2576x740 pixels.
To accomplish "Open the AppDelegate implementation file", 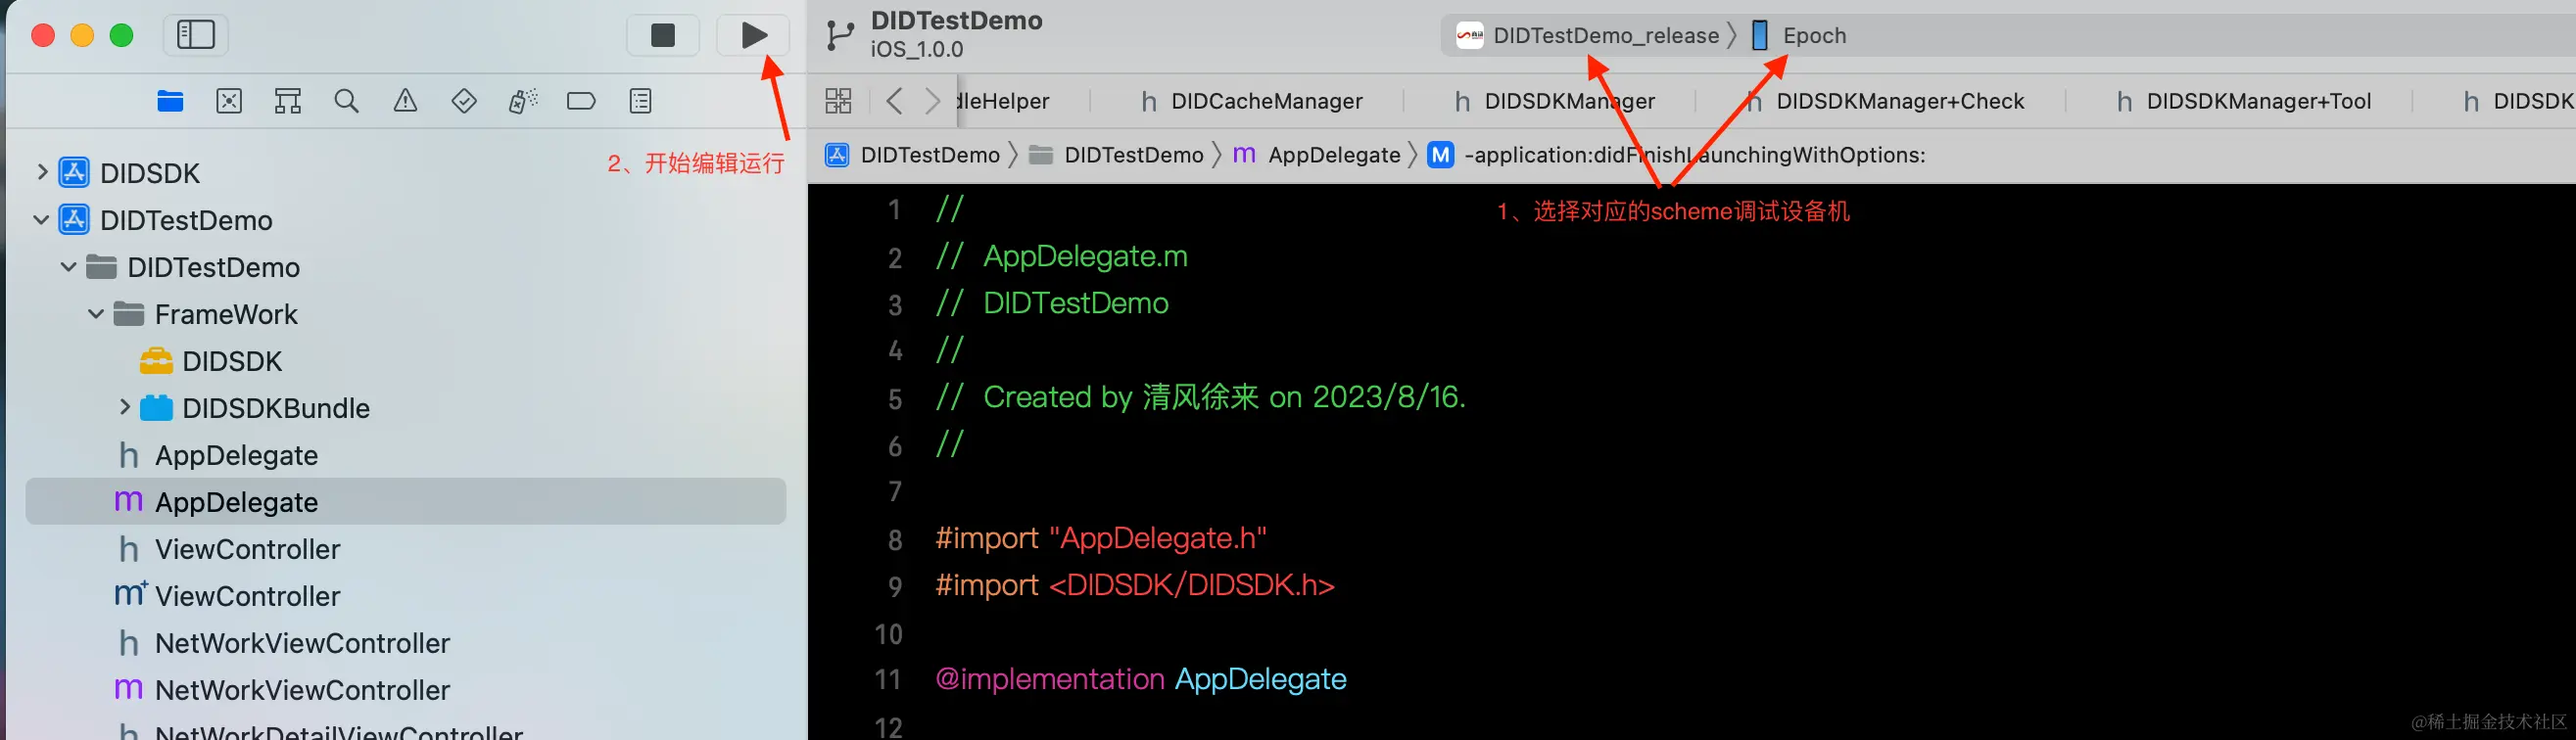I will (x=405, y=502).
